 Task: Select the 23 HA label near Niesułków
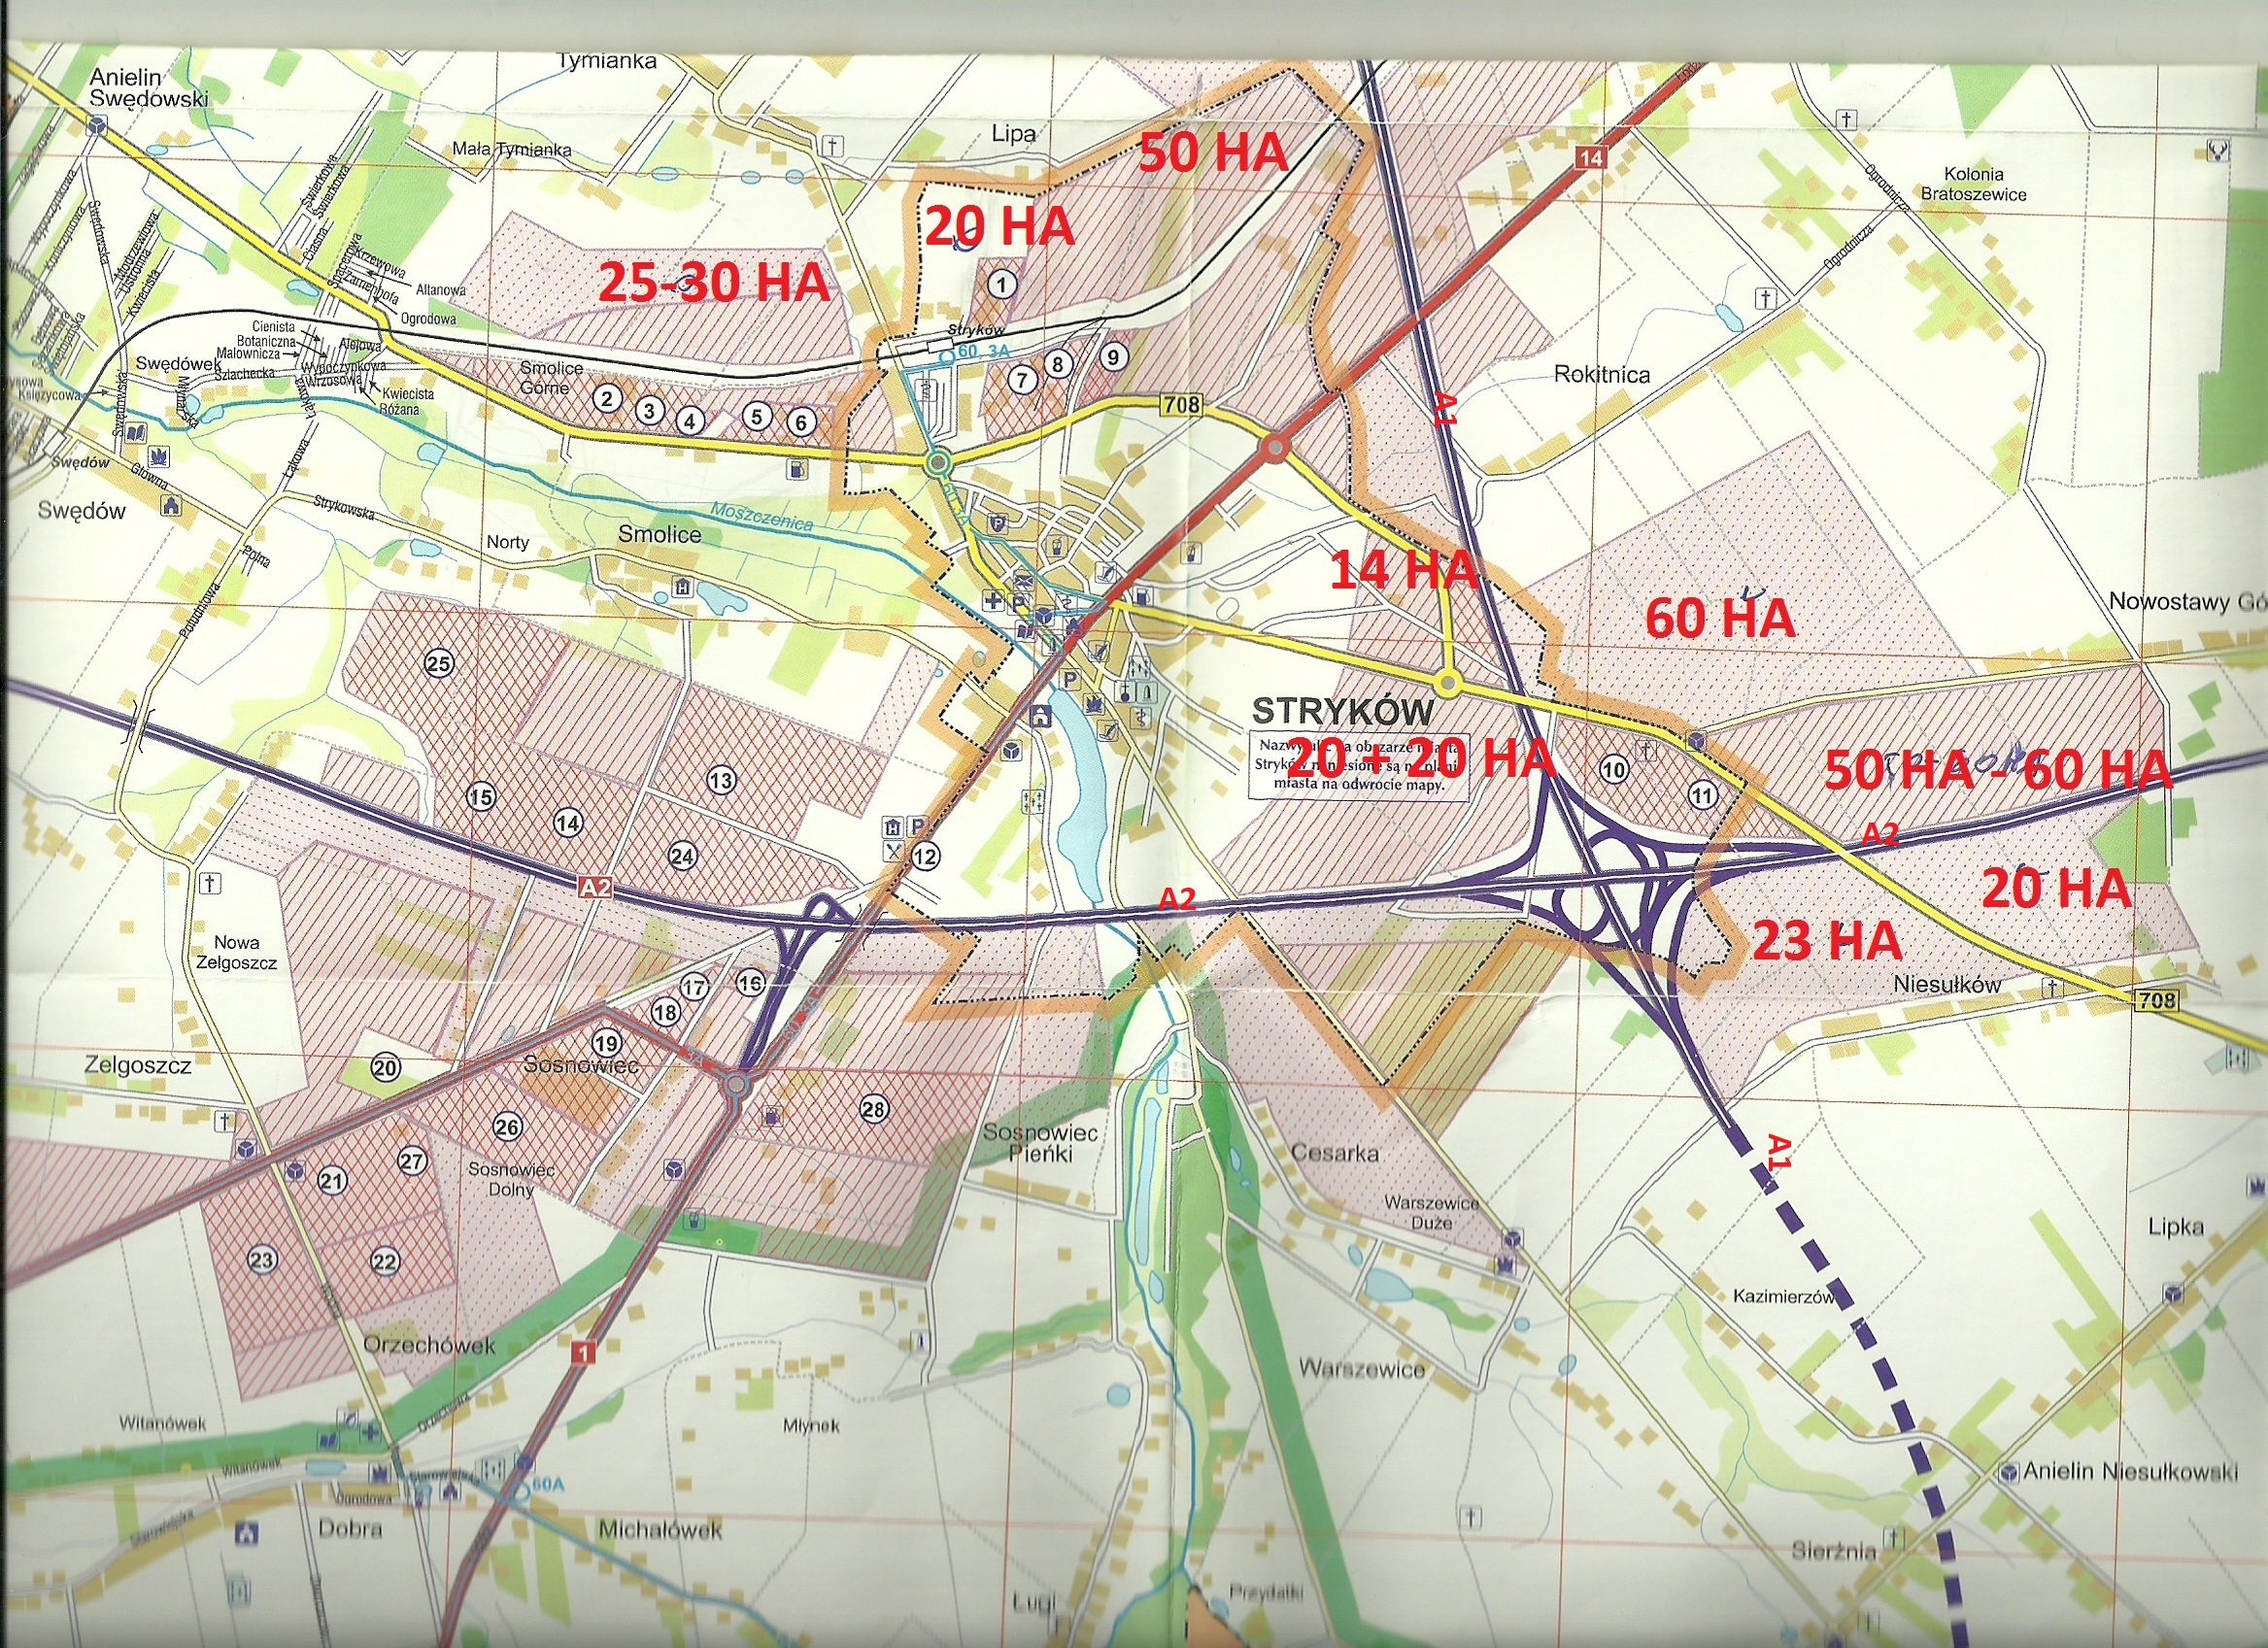pyautogui.click(x=1826, y=940)
